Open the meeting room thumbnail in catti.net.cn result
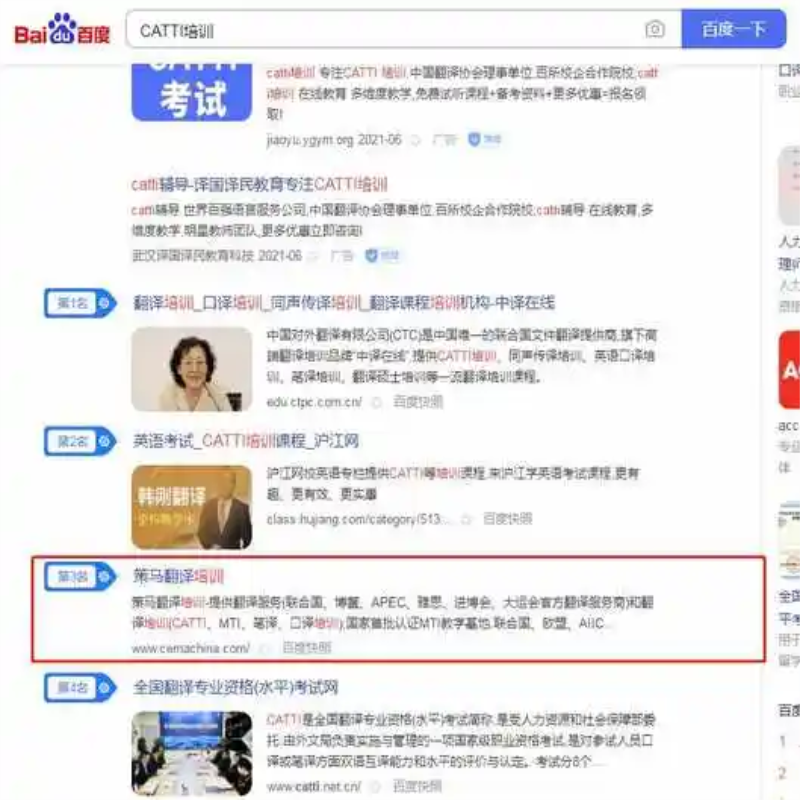 192,753
